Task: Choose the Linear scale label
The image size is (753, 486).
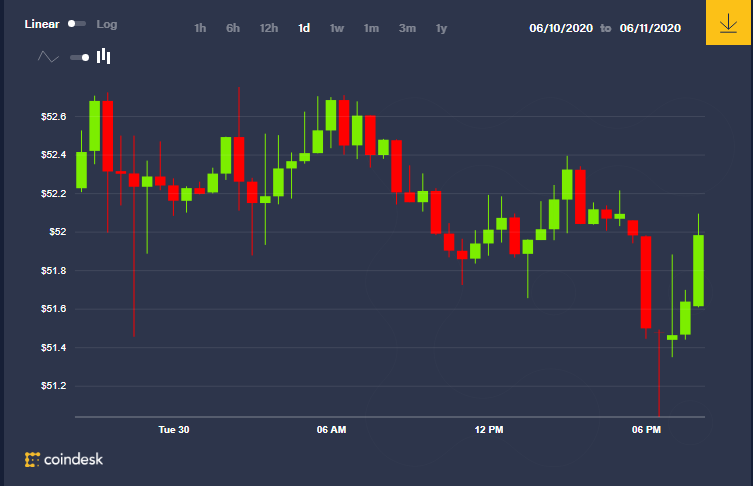Action: 42,24
